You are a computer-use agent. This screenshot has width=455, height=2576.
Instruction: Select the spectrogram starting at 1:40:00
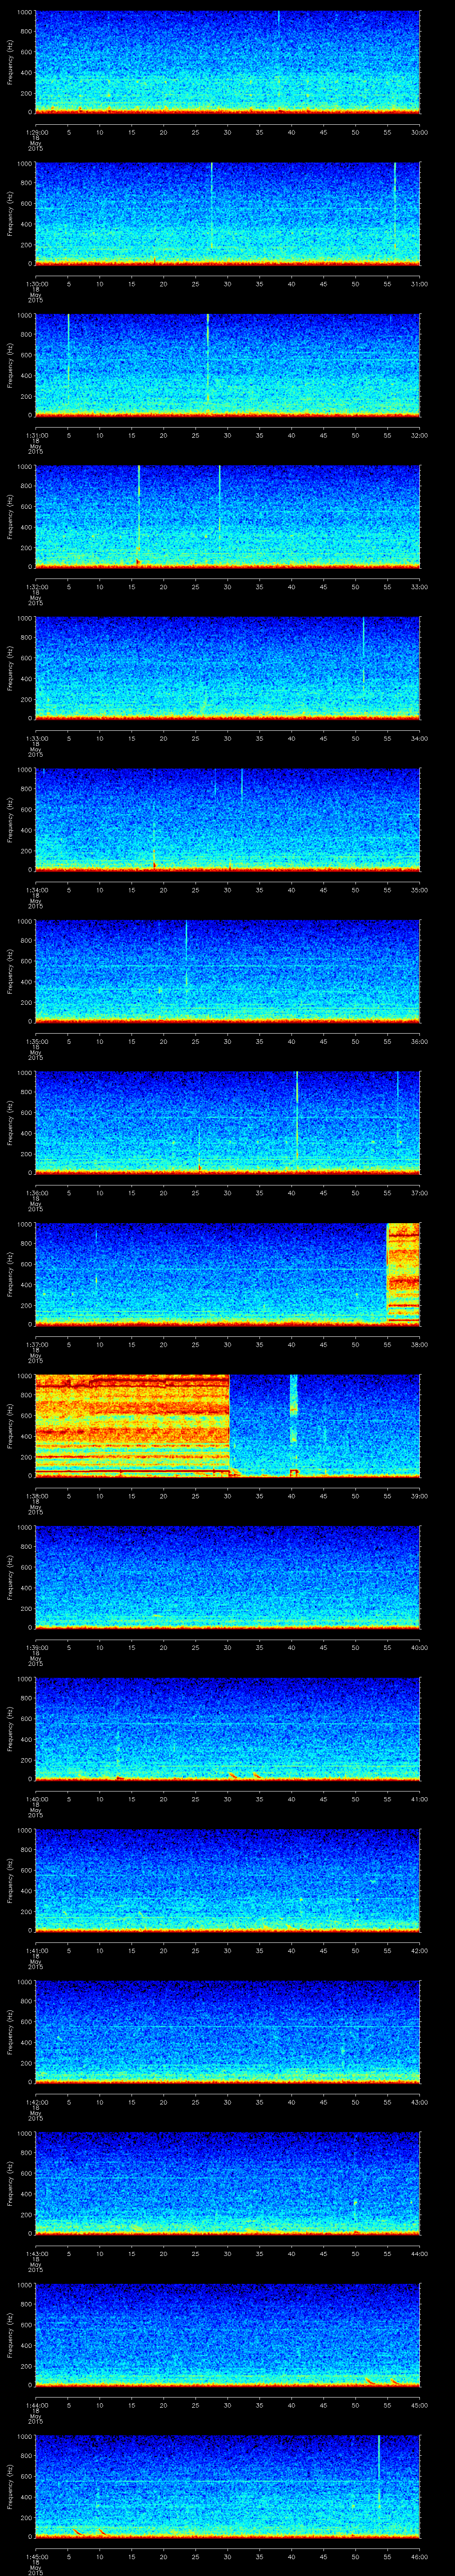227,1729
